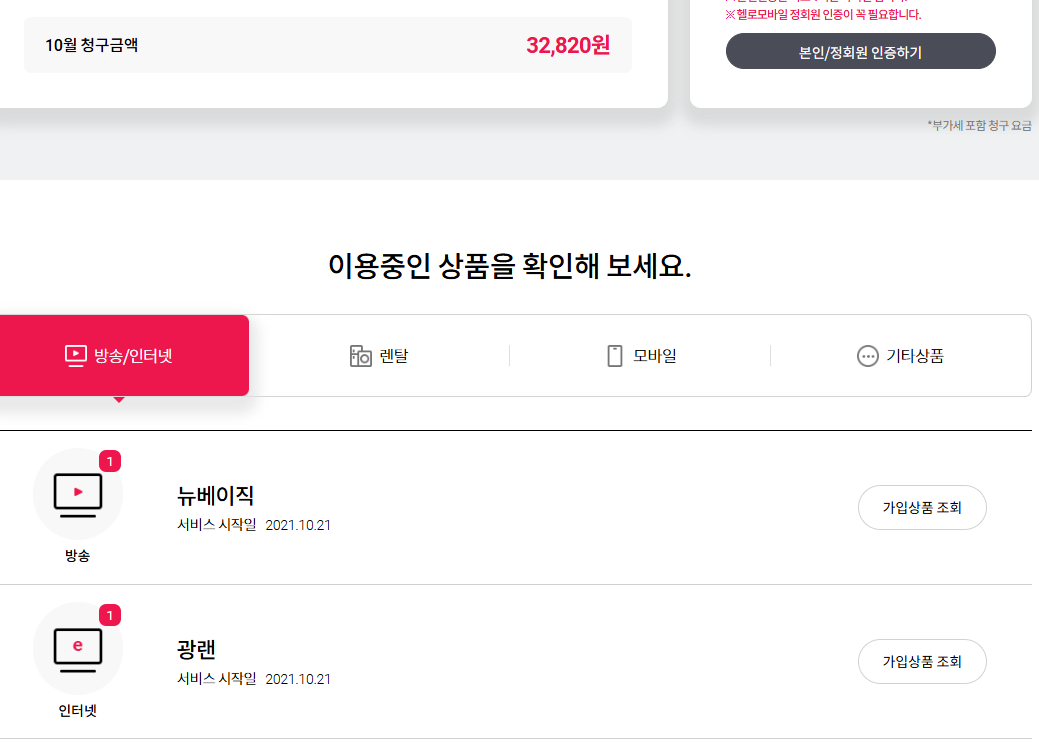The height and width of the screenshot is (755, 1039).
Task: Click the ellipsis circle icon beside 기타상품
Action: coord(867,356)
